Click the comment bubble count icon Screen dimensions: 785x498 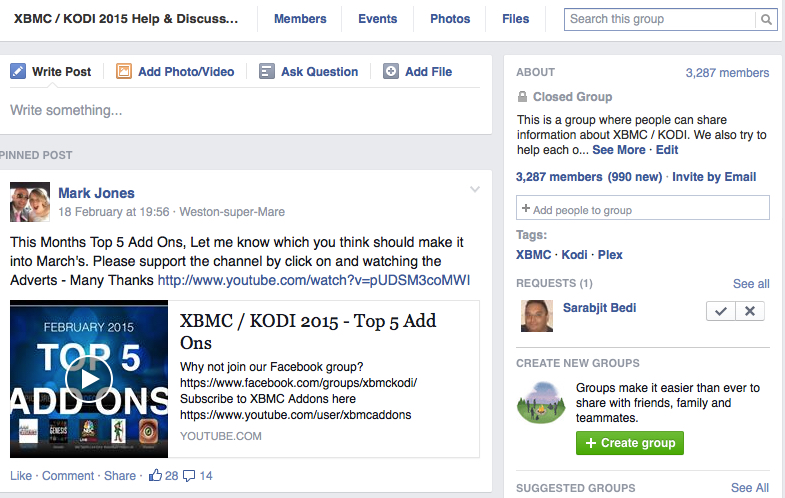(189, 475)
